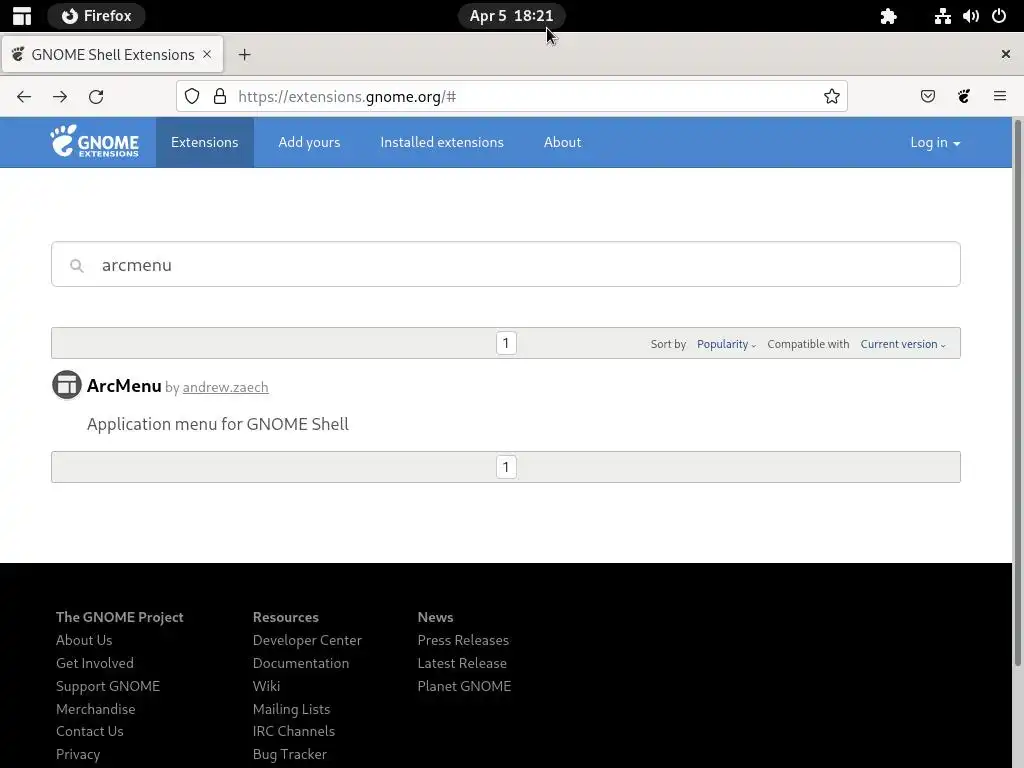The height and width of the screenshot is (768, 1024).
Task: Open Latest Release footer link
Action: [x=462, y=663]
